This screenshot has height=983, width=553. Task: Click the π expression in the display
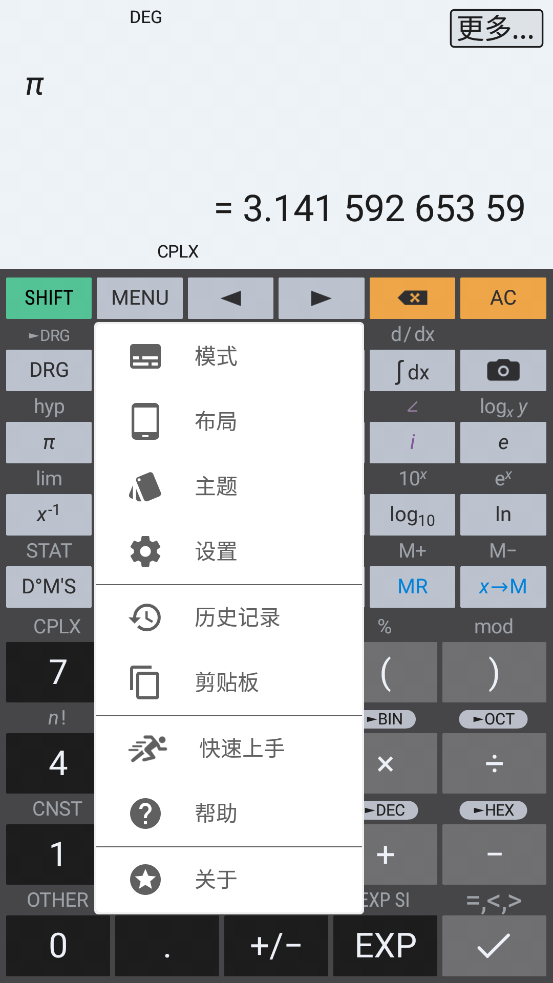[34, 84]
